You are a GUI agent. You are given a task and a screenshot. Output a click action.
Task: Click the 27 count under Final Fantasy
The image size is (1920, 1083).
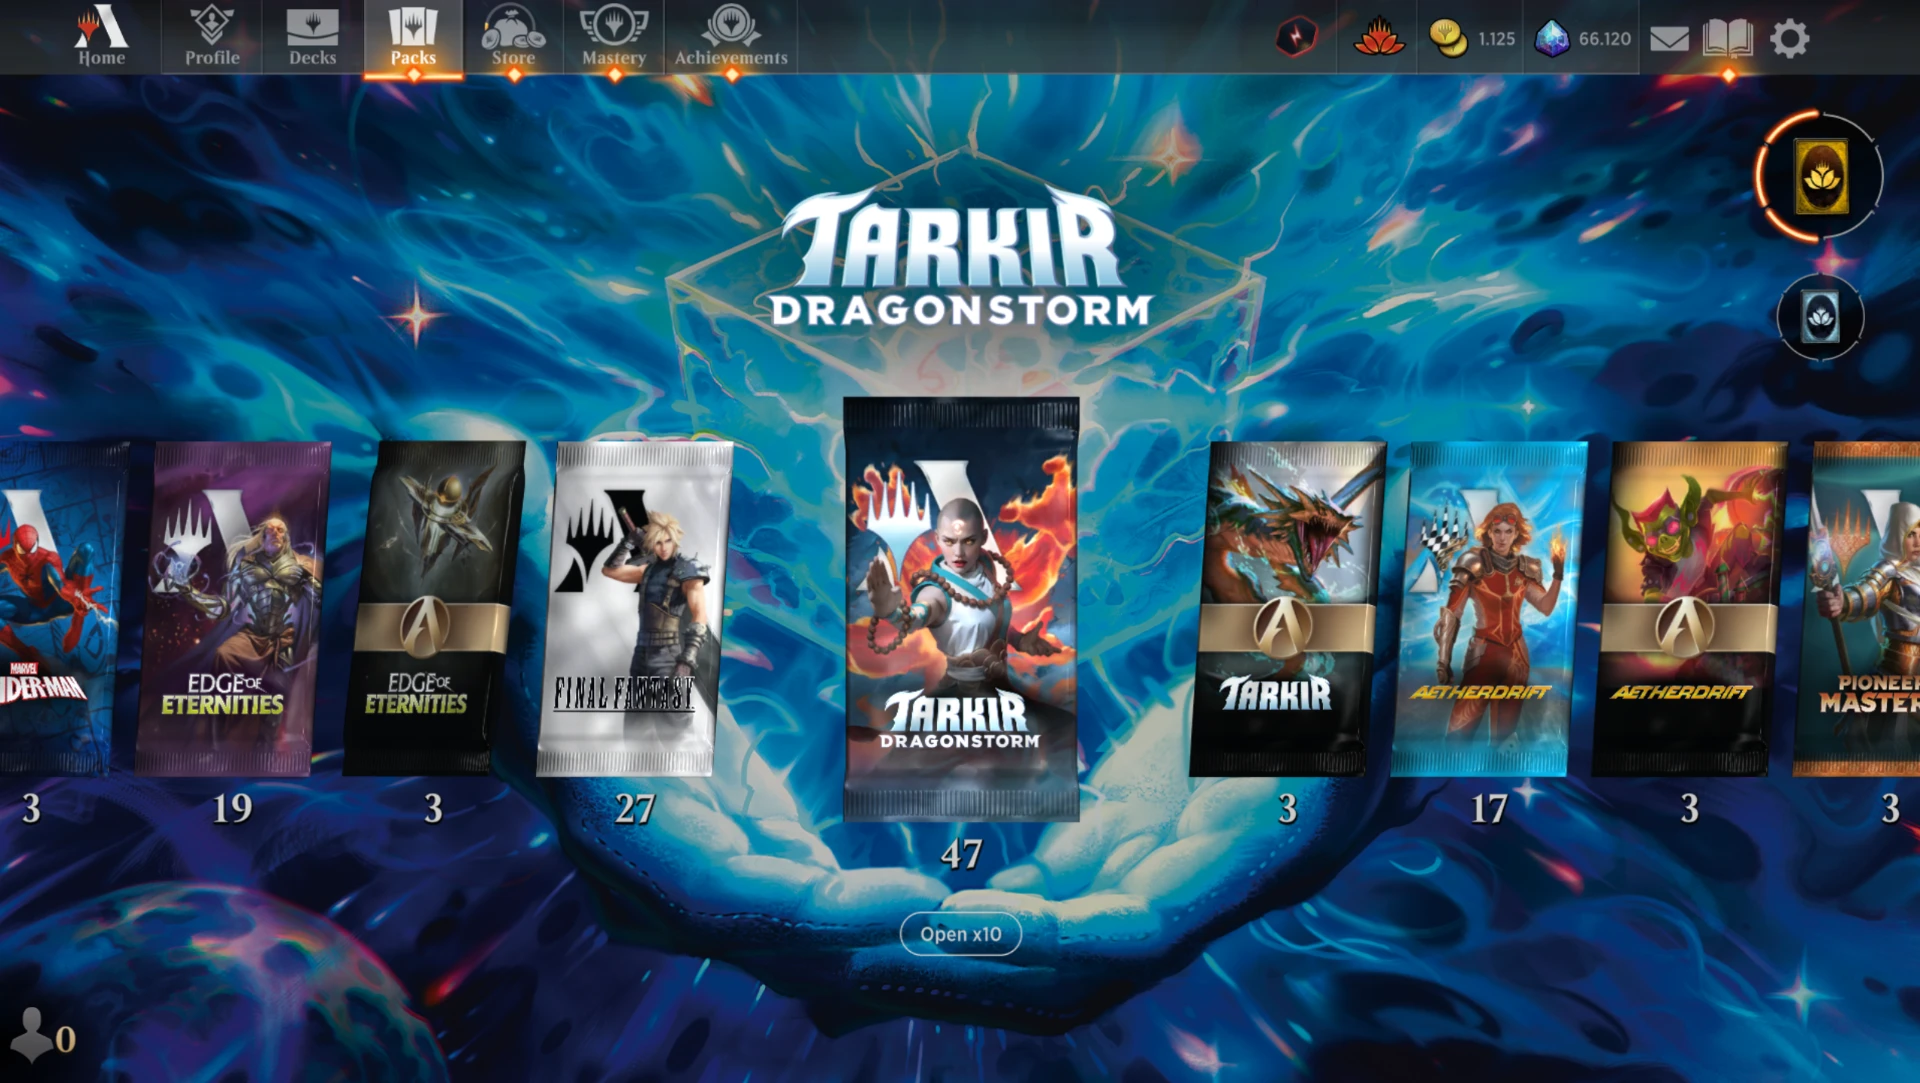[635, 809]
